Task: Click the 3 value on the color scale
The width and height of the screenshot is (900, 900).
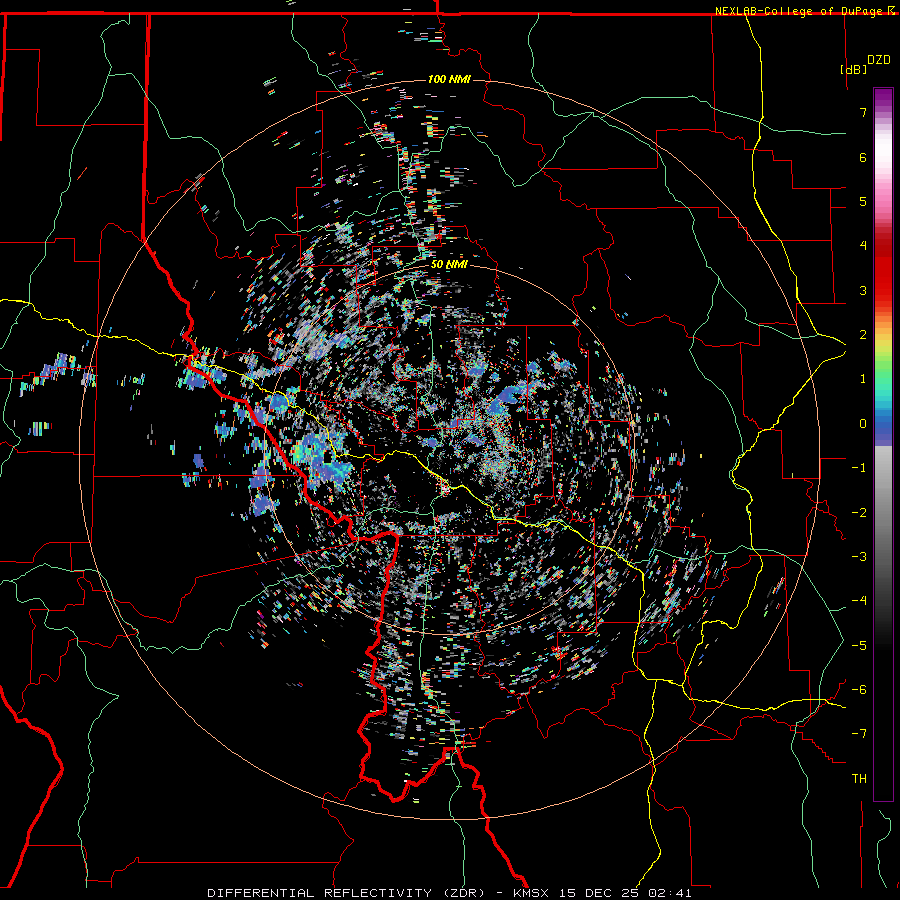Action: point(863,290)
